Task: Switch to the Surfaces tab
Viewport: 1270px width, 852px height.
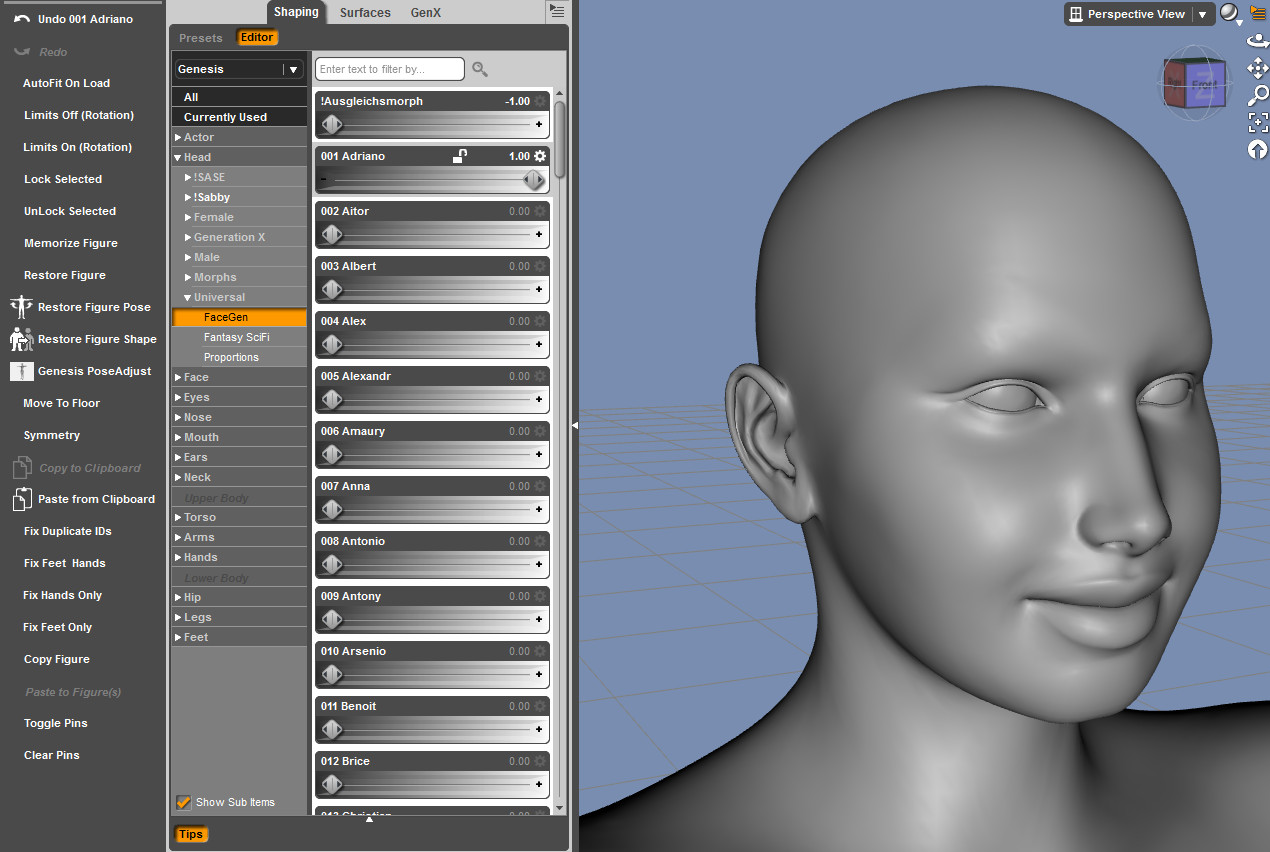Action: click(365, 13)
